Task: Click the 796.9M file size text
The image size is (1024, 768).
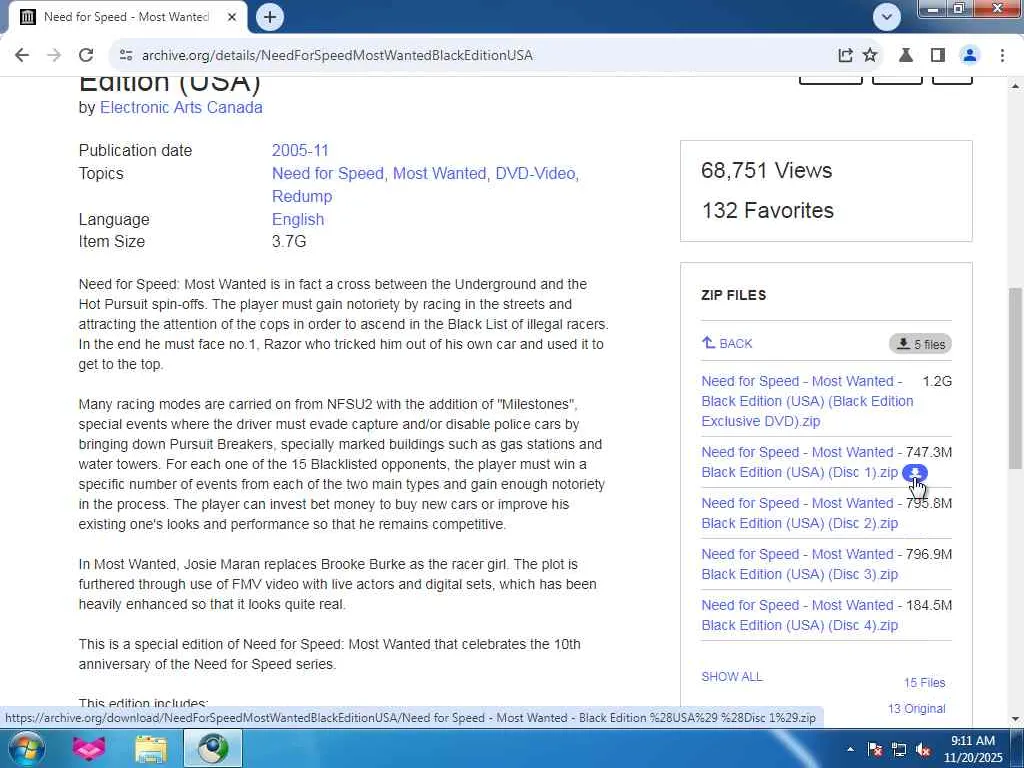Action: click(x=929, y=554)
